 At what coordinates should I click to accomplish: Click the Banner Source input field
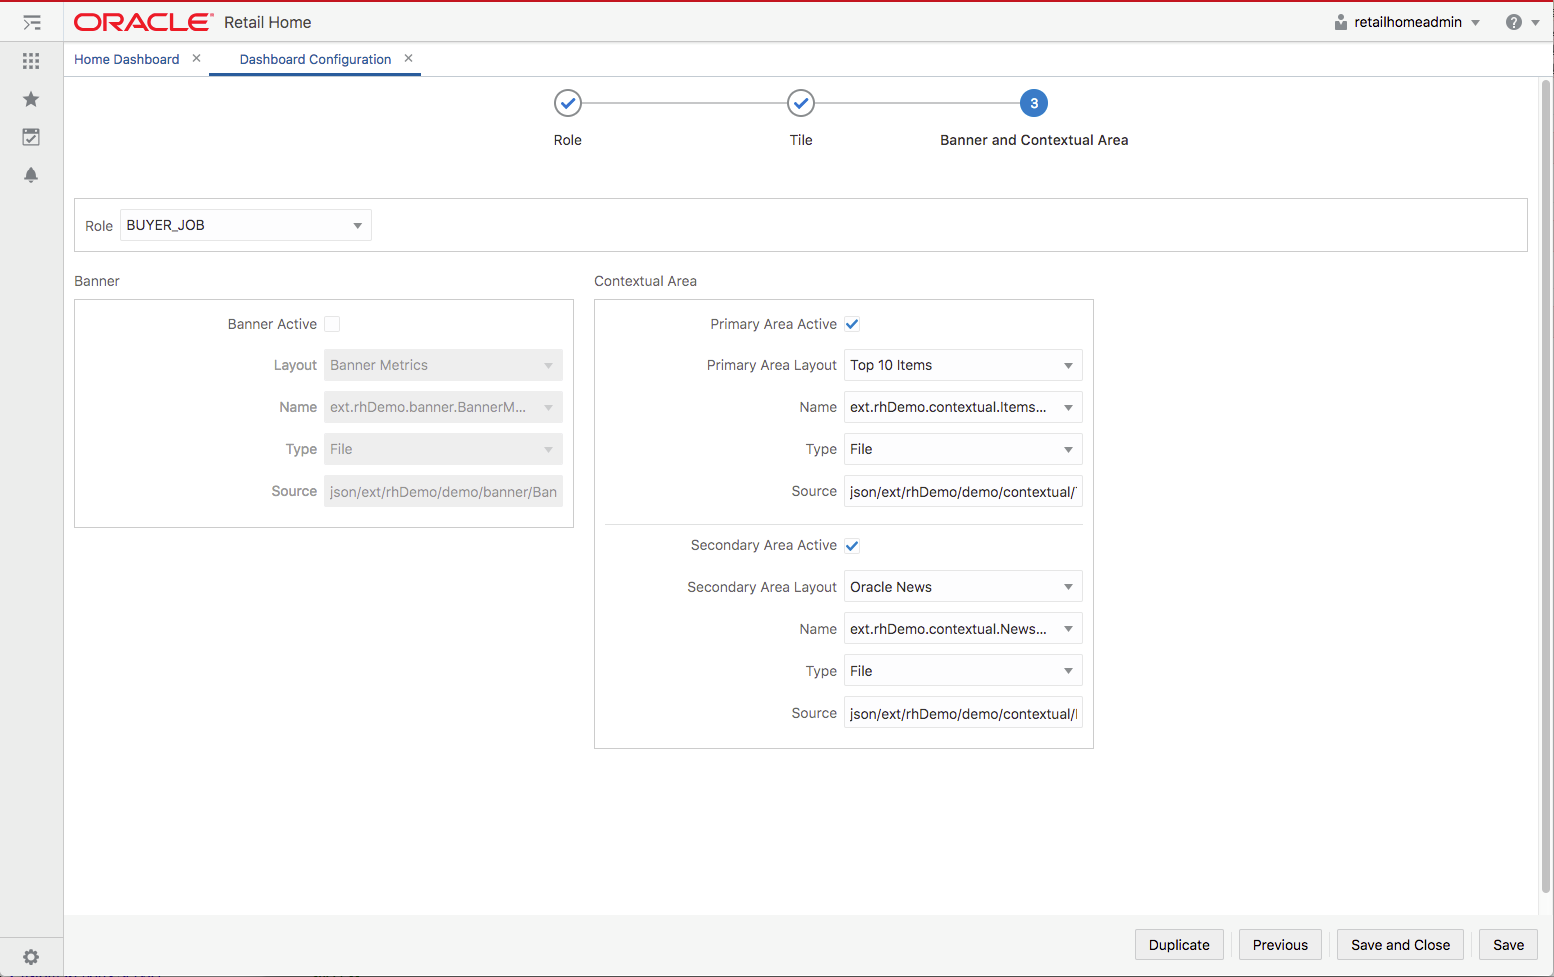tap(443, 491)
